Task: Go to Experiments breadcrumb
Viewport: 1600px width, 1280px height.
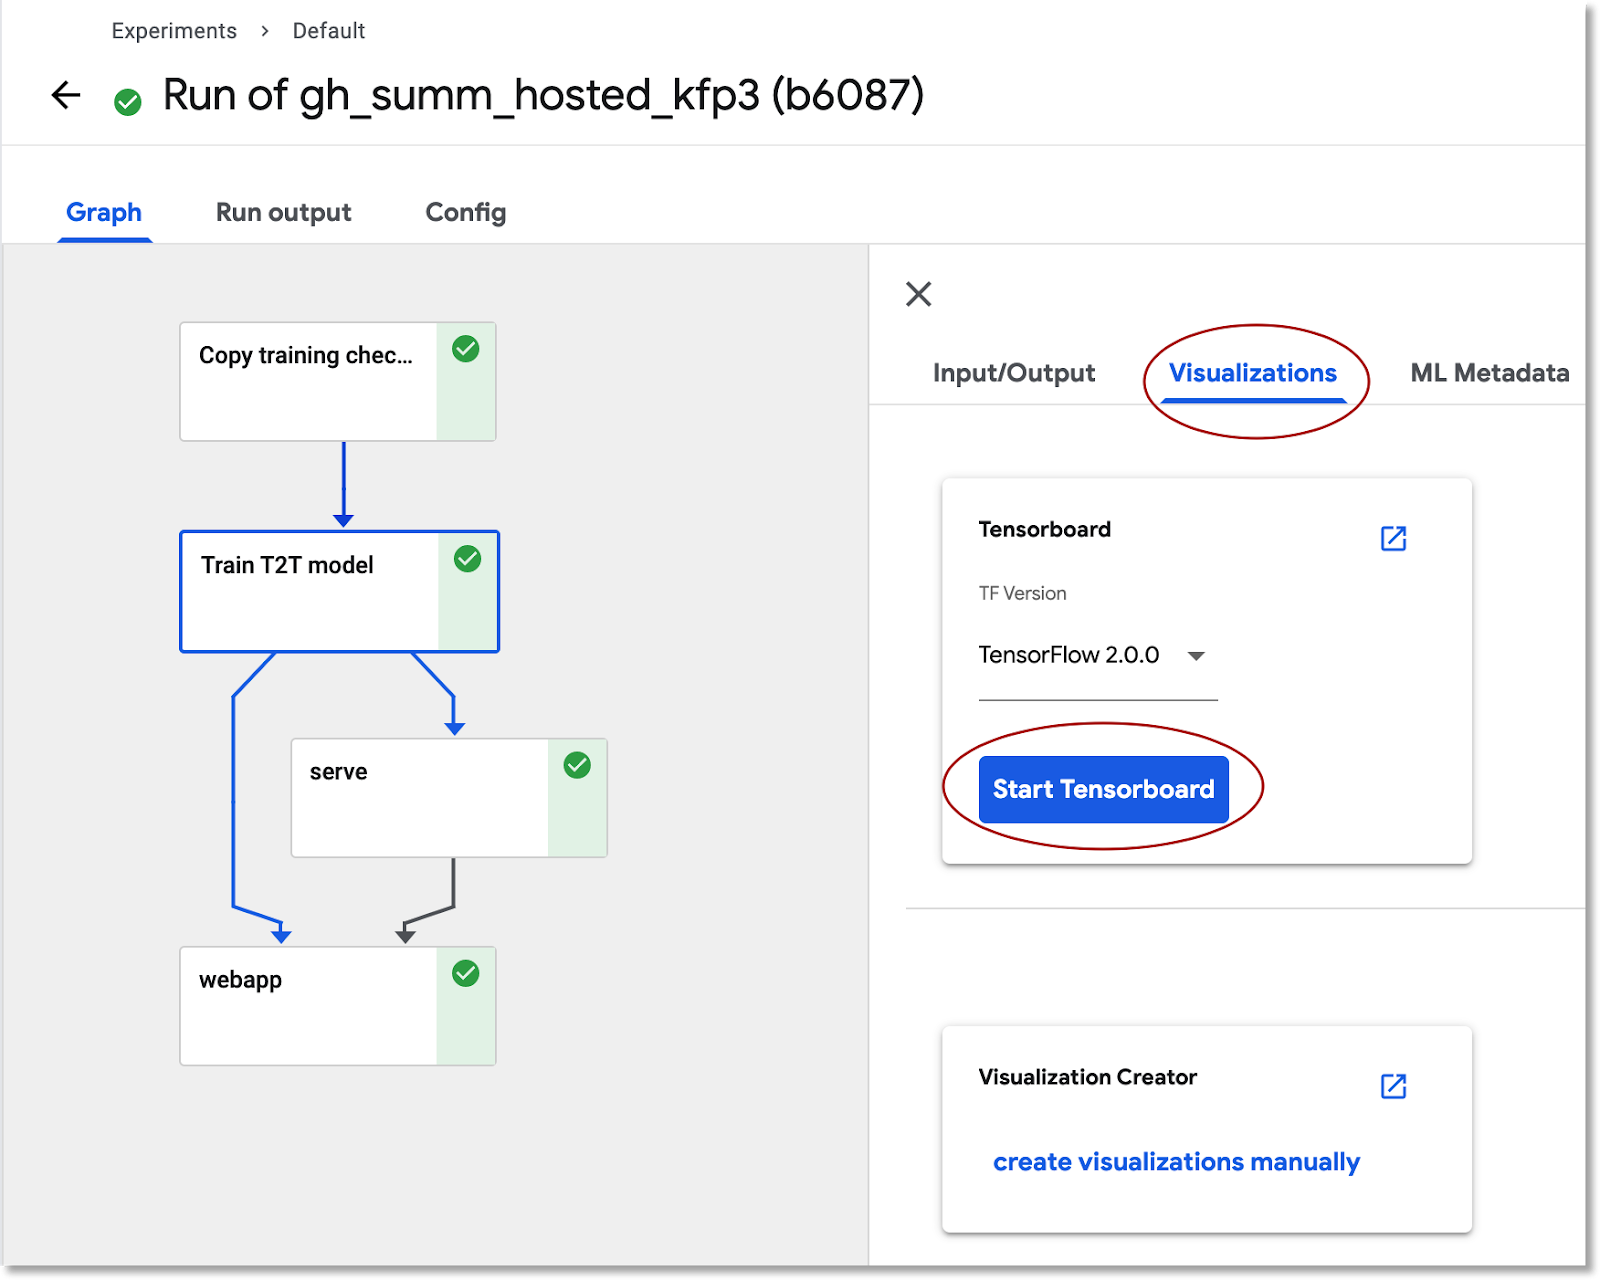Action: (x=174, y=31)
